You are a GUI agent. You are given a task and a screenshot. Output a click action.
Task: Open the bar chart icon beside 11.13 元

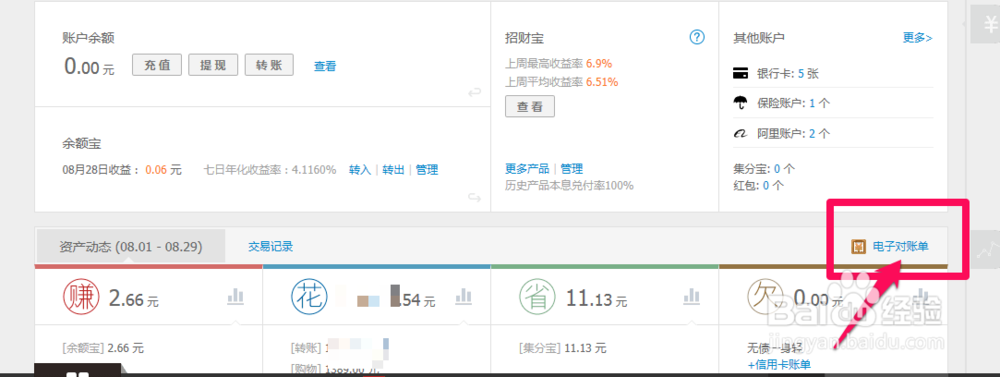click(691, 296)
